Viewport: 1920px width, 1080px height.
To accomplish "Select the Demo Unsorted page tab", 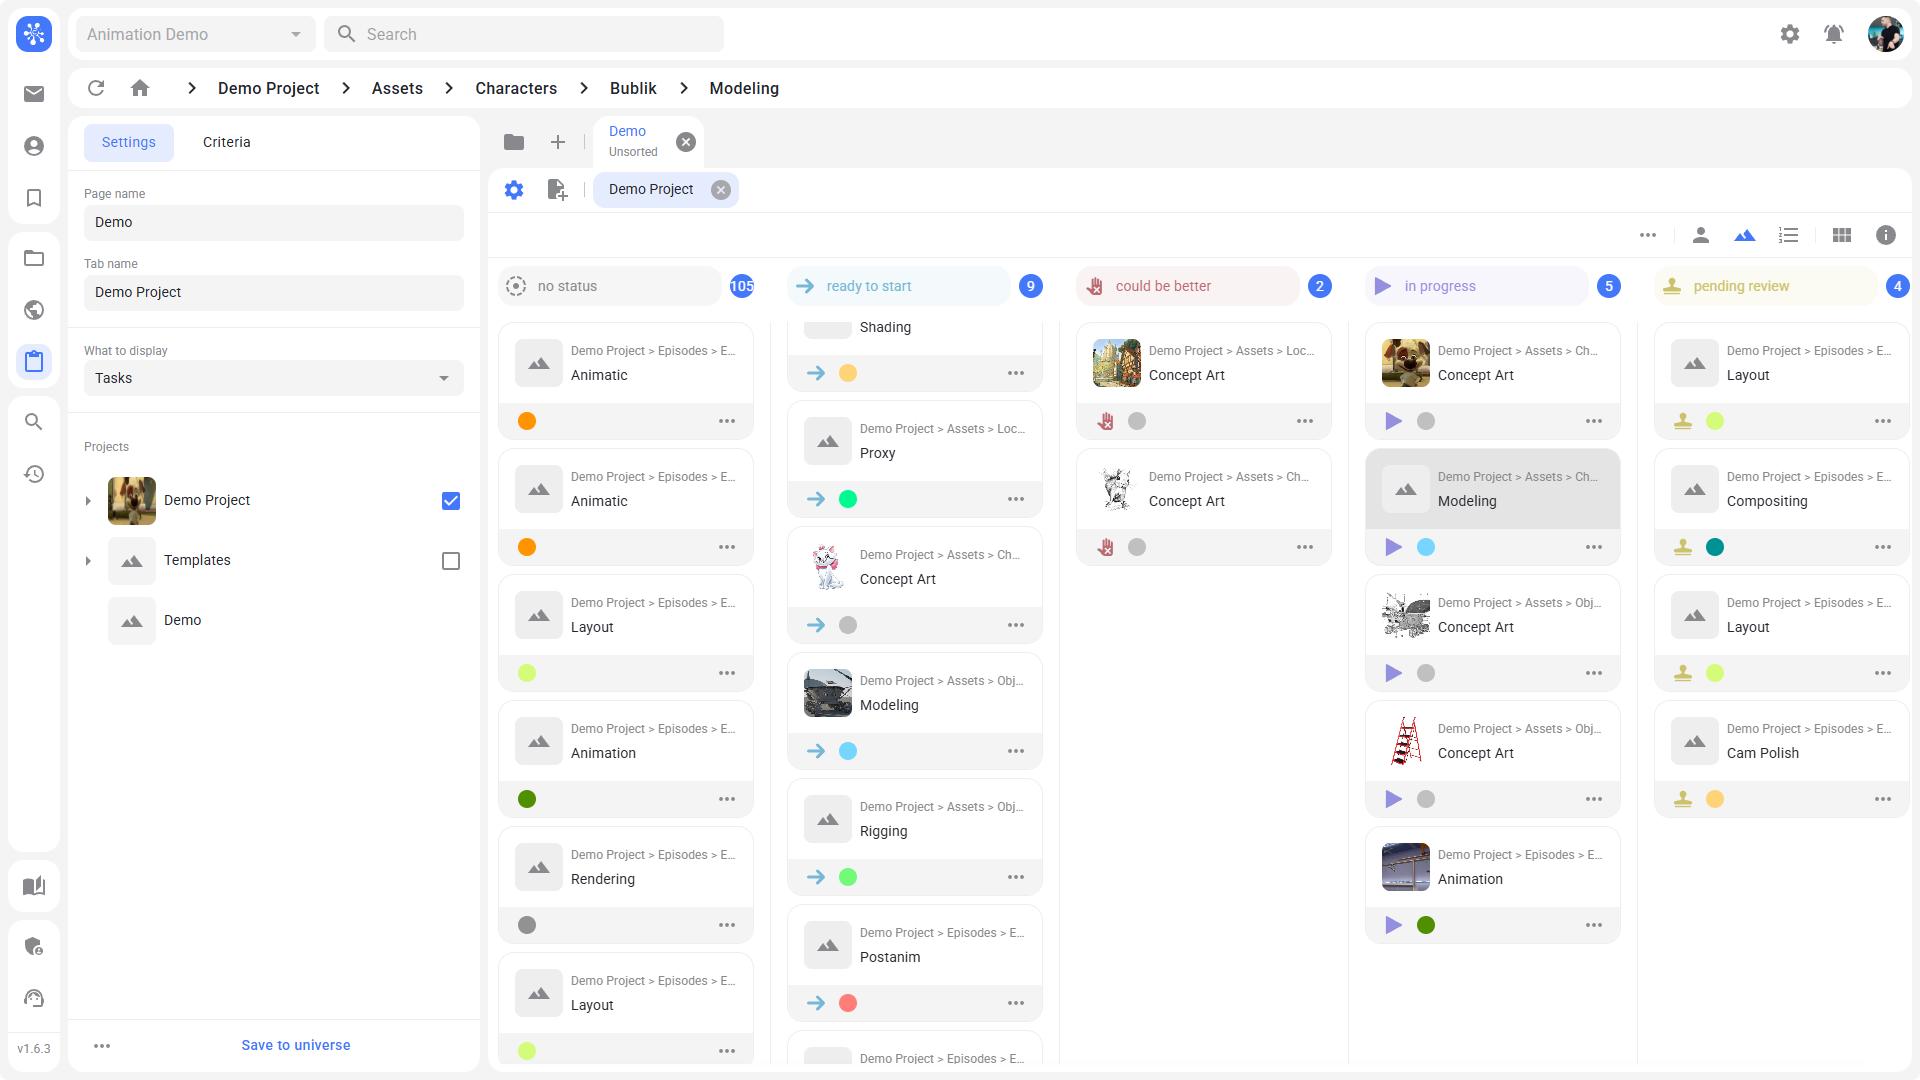I will [633, 141].
